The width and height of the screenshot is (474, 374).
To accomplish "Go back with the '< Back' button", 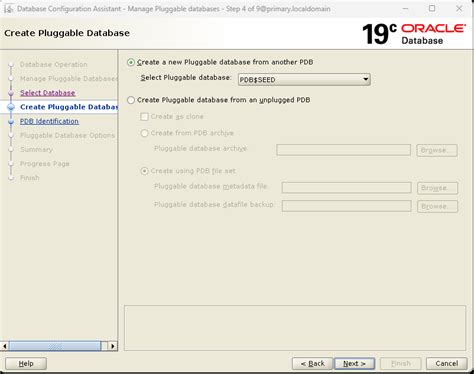I will click(312, 363).
